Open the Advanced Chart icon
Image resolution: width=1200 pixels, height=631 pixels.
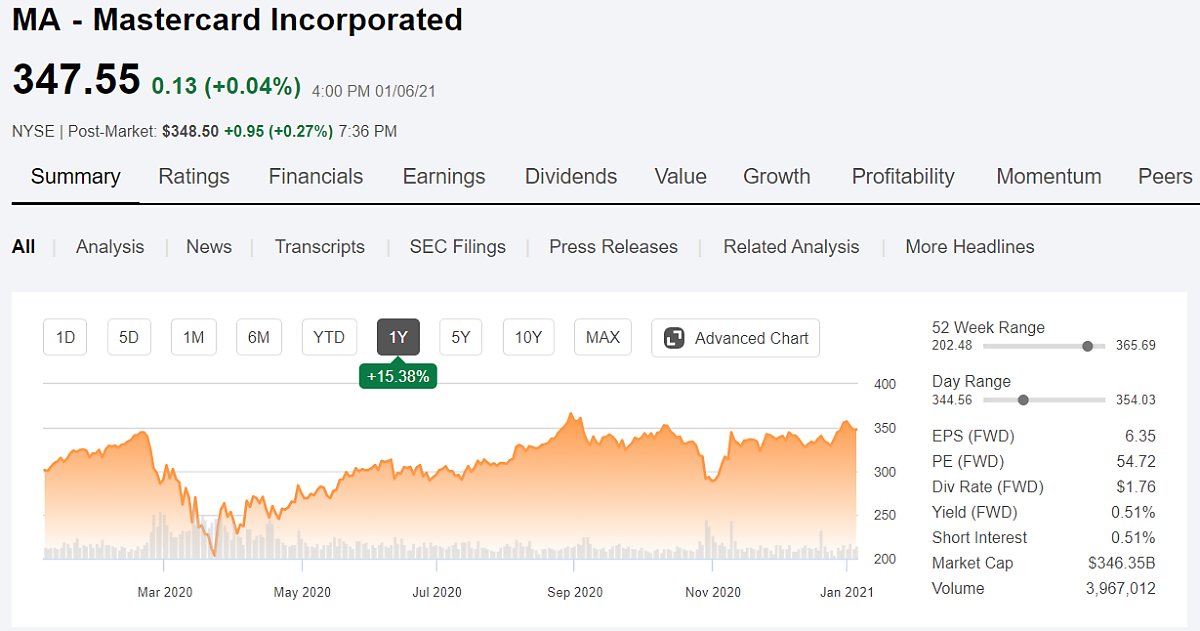(x=675, y=338)
